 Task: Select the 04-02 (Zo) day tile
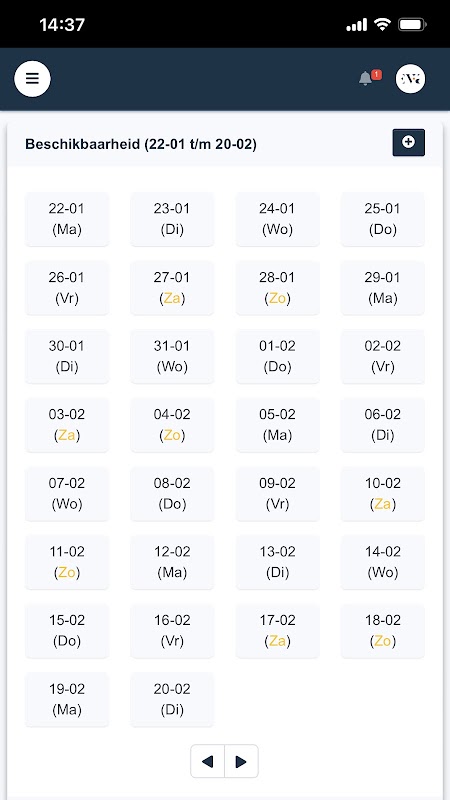(172, 425)
